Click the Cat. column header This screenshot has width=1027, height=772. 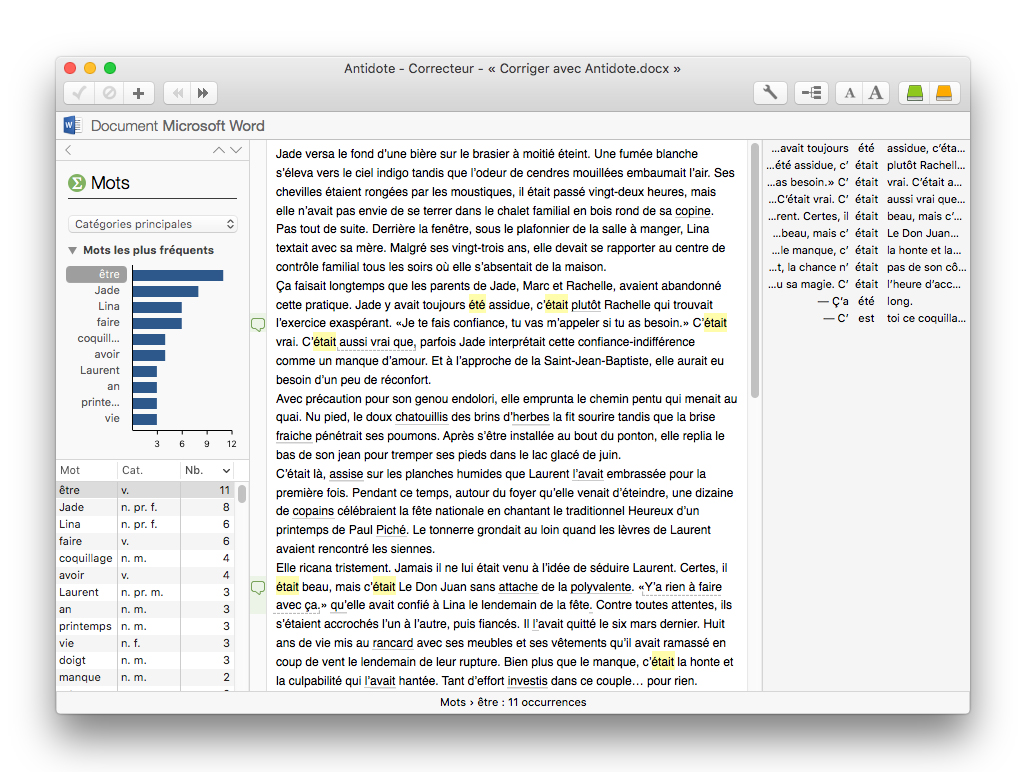[133, 470]
